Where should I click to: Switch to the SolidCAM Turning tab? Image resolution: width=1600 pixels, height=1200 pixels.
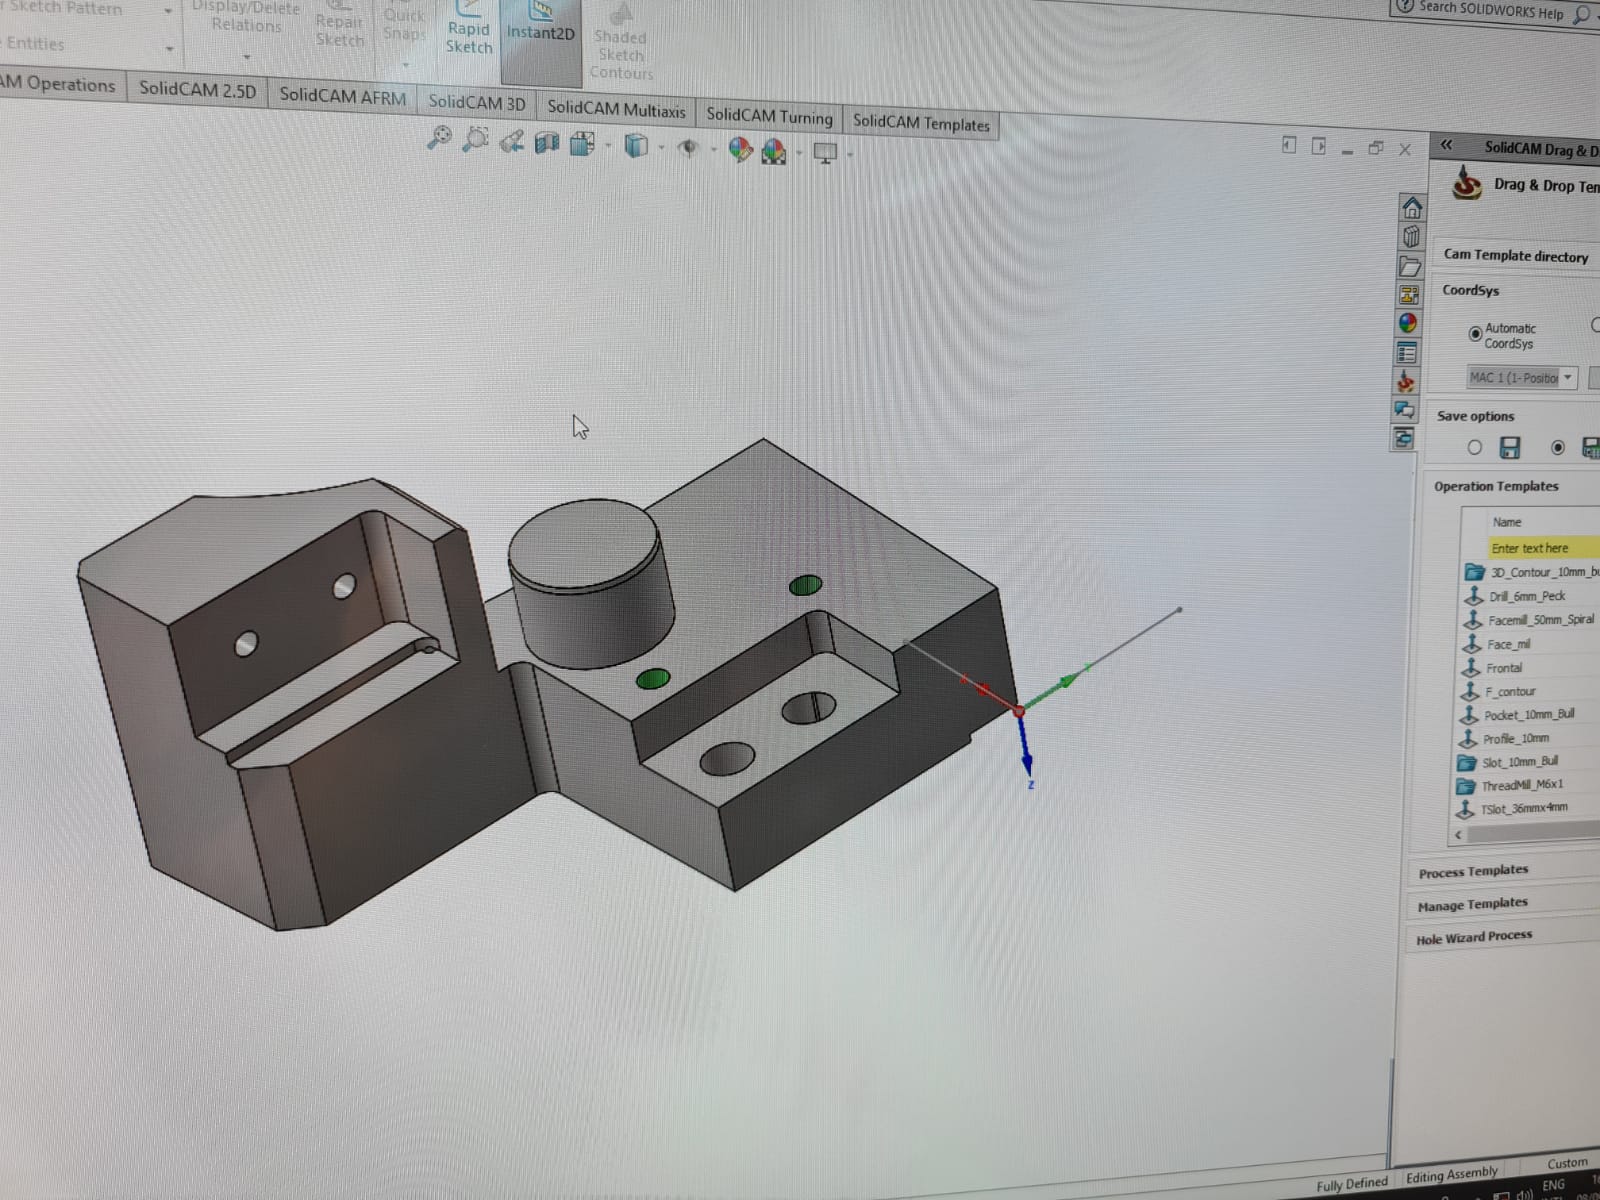[769, 116]
